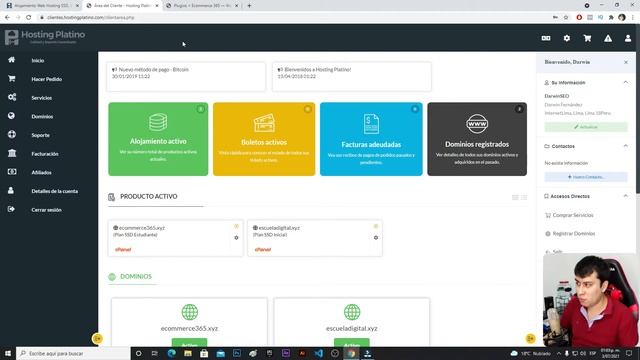The image size is (640, 360).
Task: Click the header currency icon
Action: 546,38
